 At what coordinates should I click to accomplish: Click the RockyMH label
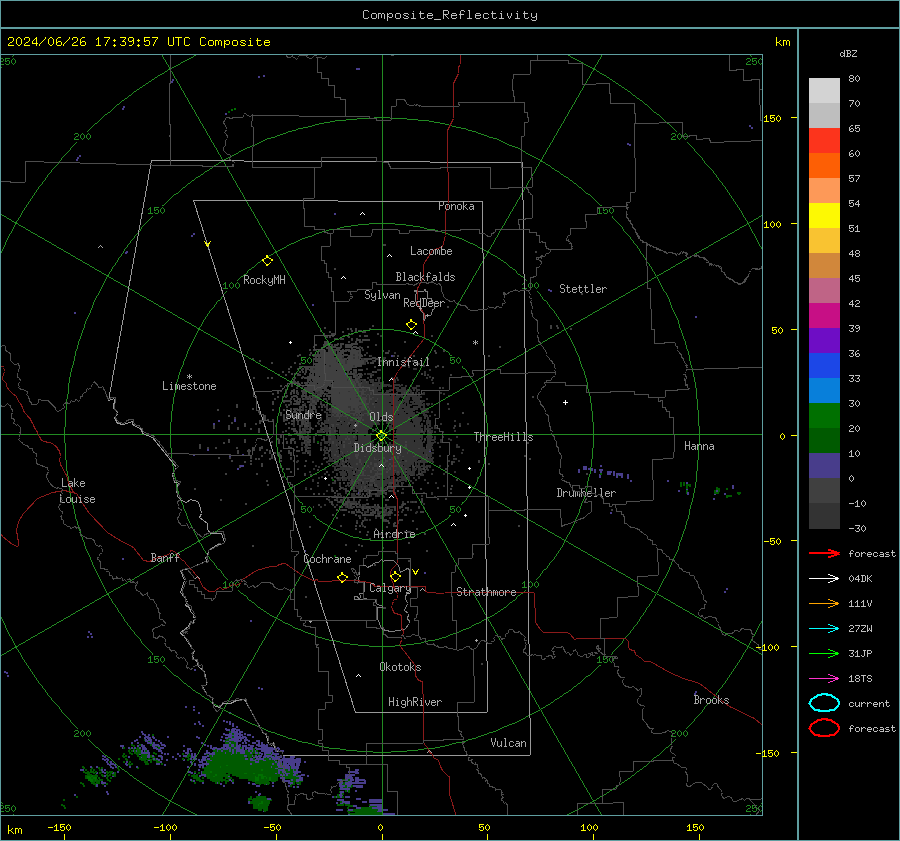(264, 280)
